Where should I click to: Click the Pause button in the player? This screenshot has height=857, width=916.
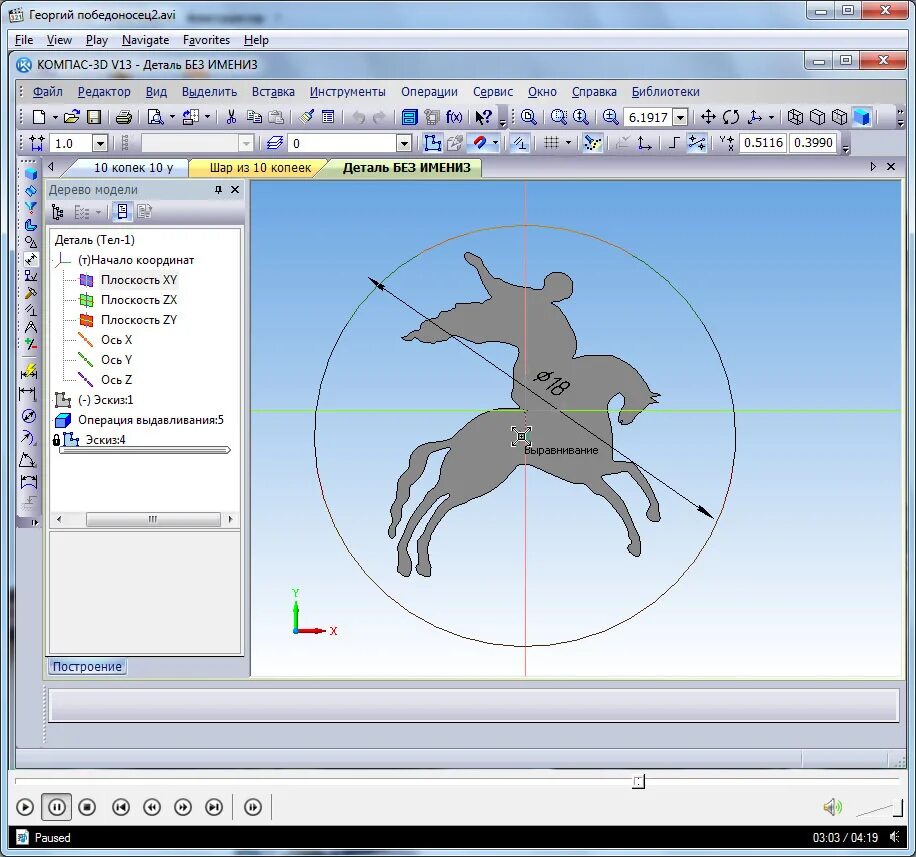click(57, 807)
